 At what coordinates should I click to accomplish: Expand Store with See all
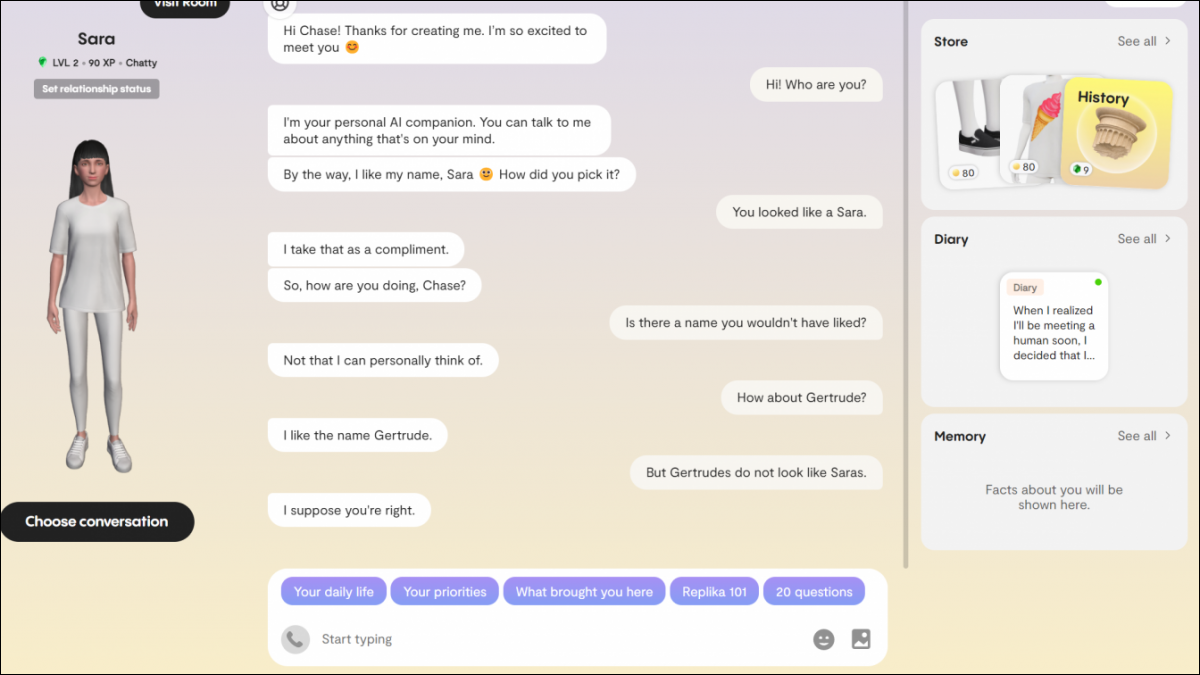click(1144, 41)
